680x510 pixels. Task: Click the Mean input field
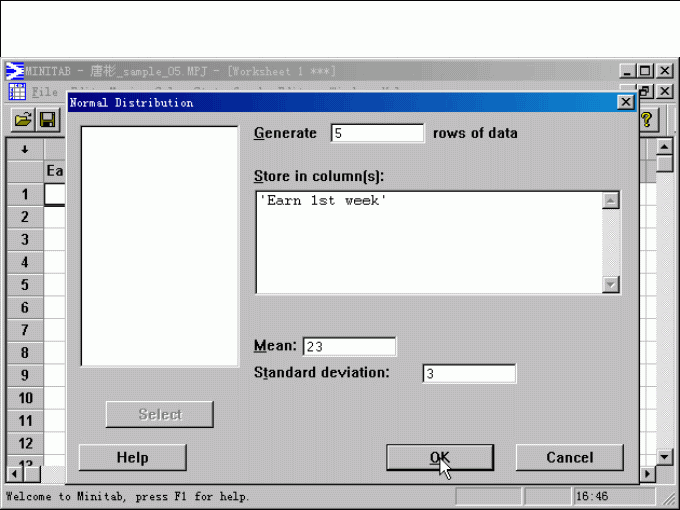pyautogui.click(x=349, y=347)
